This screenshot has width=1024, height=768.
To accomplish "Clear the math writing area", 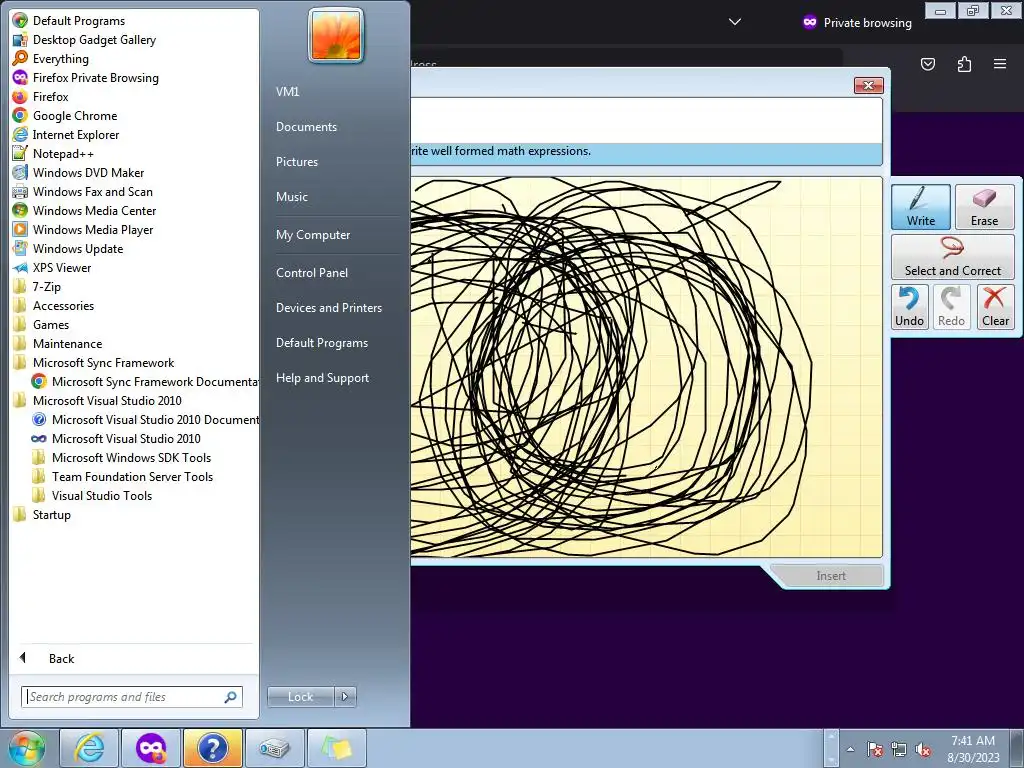I will pyautogui.click(x=995, y=307).
